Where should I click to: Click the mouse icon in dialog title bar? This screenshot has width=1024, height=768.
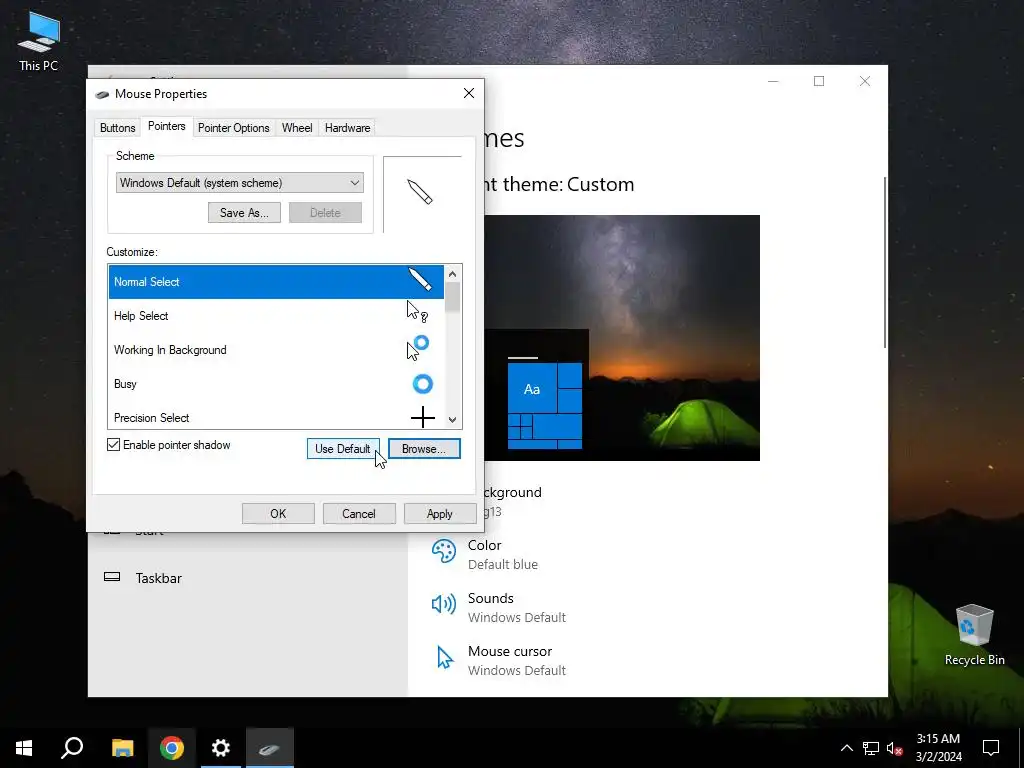[x=102, y=94]
